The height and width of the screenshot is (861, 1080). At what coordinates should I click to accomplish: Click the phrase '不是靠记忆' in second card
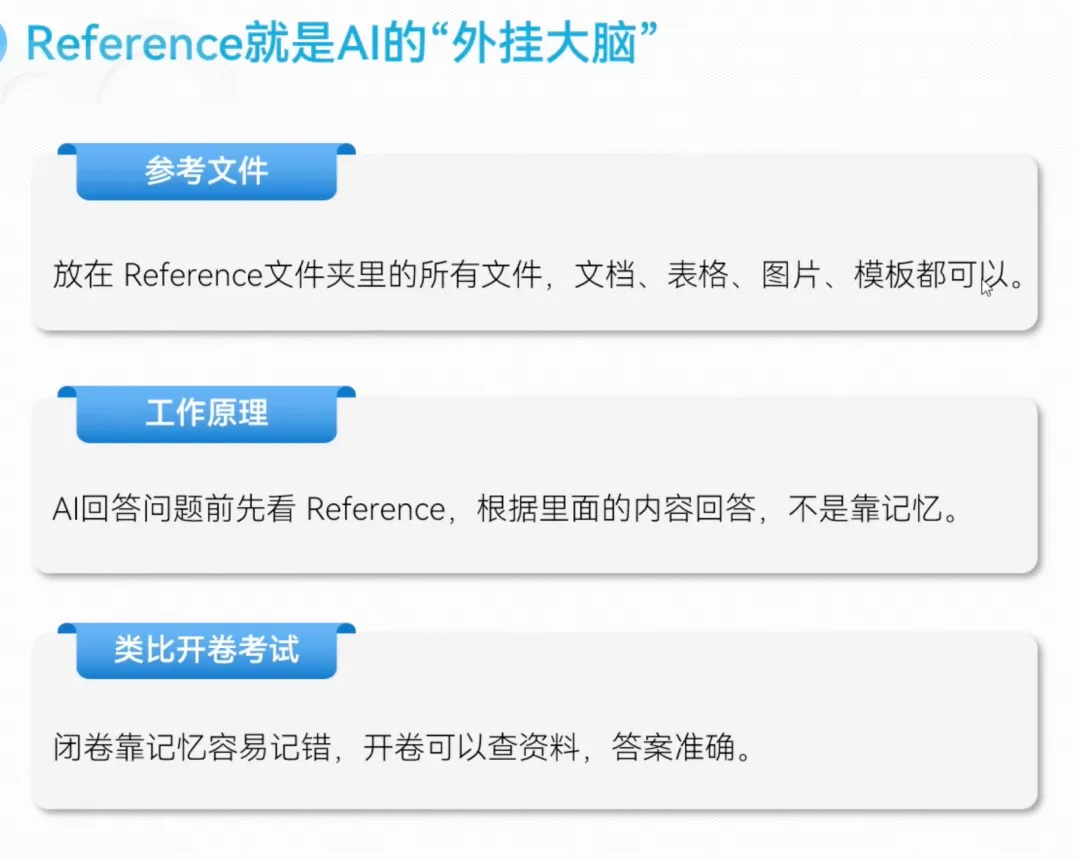click(865, 510)
